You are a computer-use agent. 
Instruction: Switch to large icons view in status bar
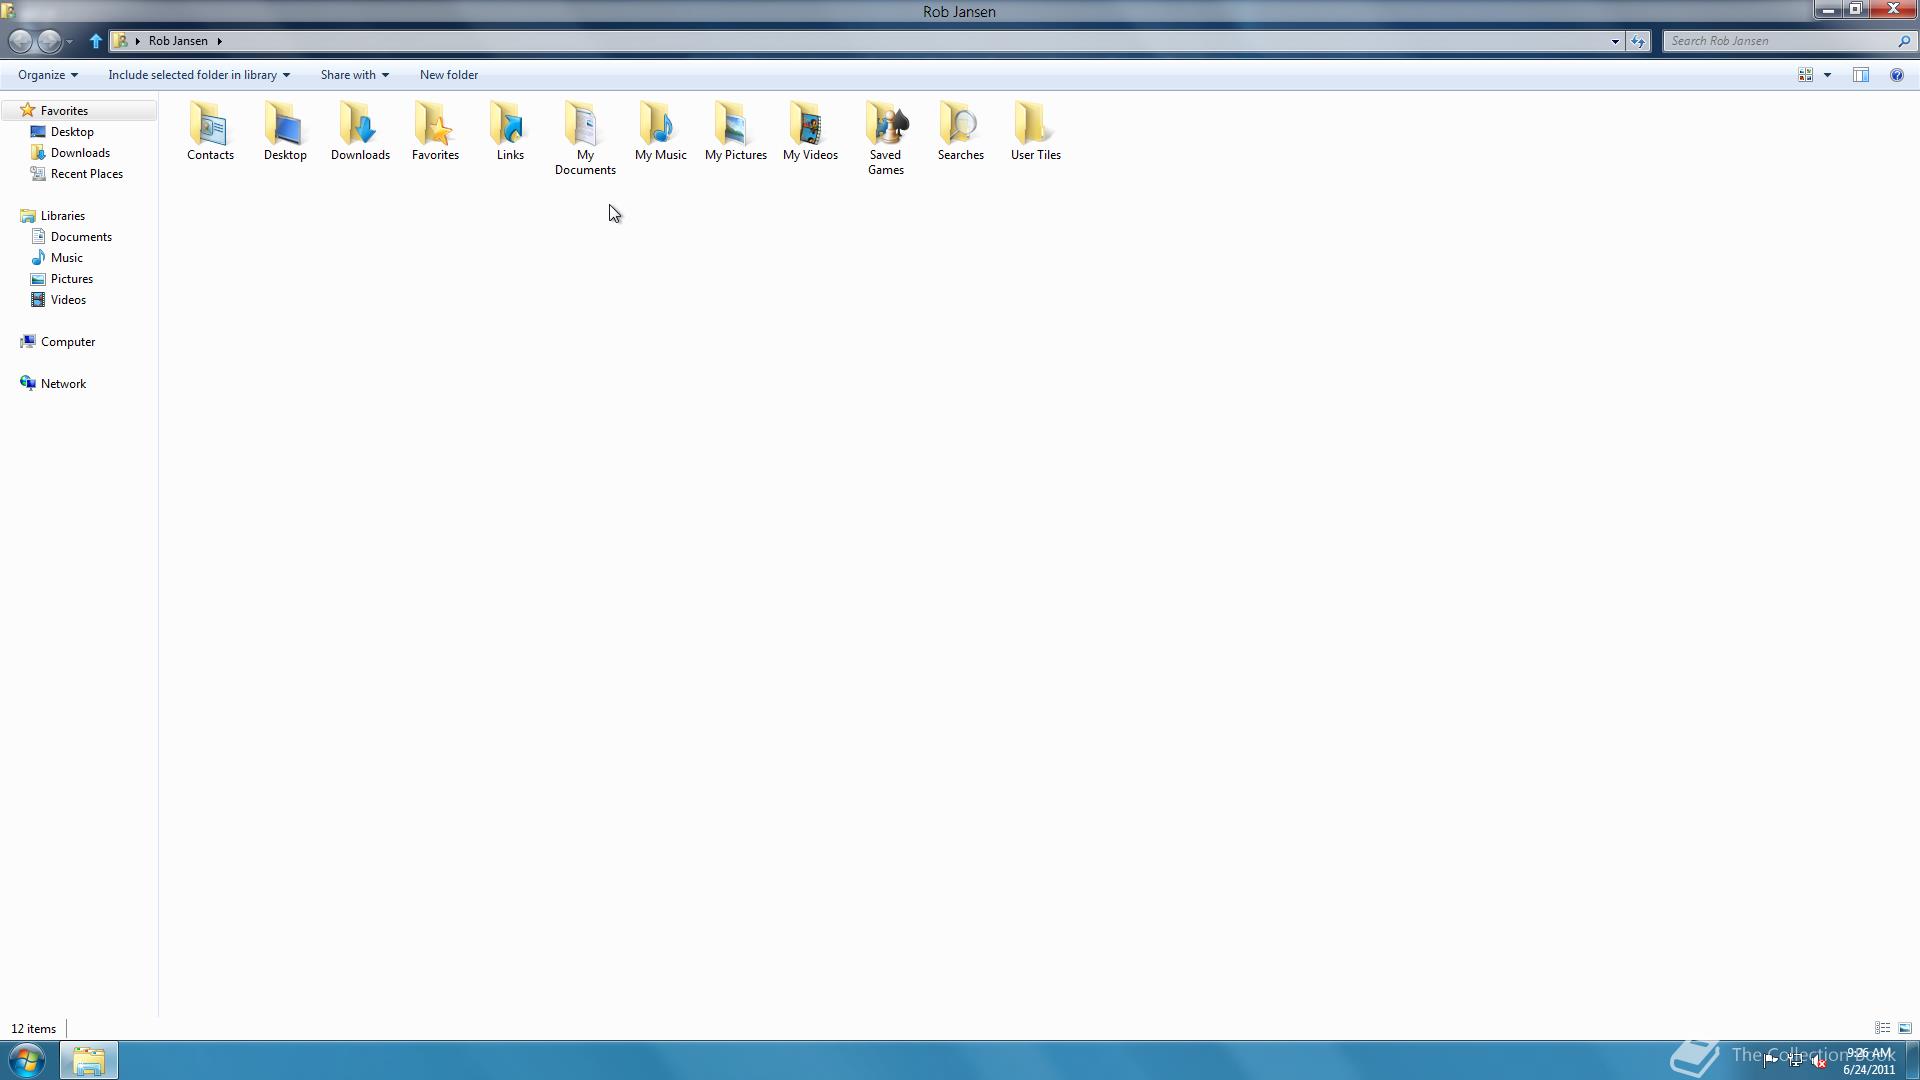(x=1905, y=1028)
